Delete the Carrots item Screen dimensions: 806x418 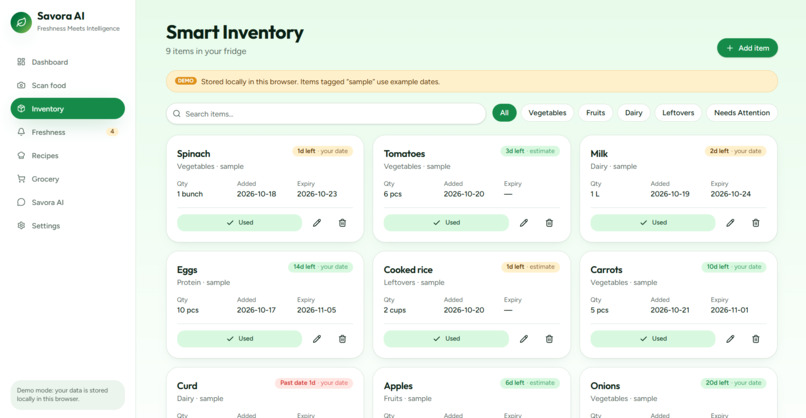756,339
